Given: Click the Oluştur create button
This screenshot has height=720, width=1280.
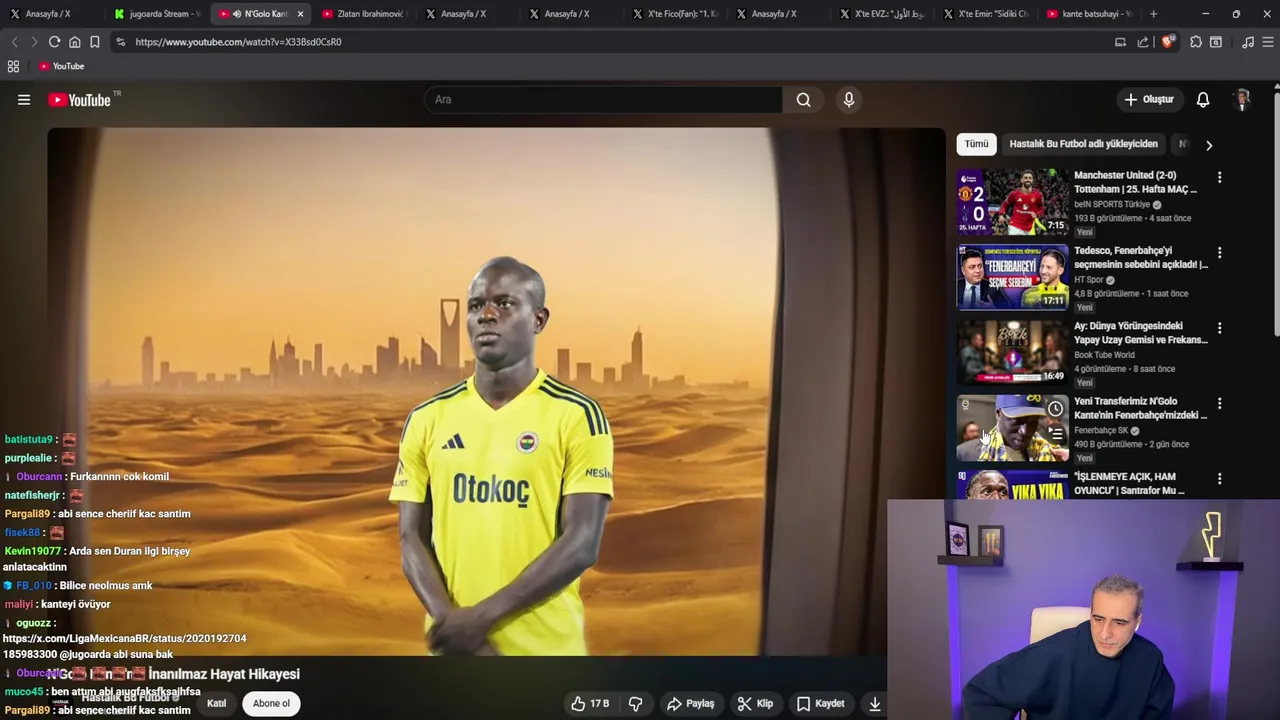Looking at the screenshot, I should pyautogui.click(x=1148, y=100).
